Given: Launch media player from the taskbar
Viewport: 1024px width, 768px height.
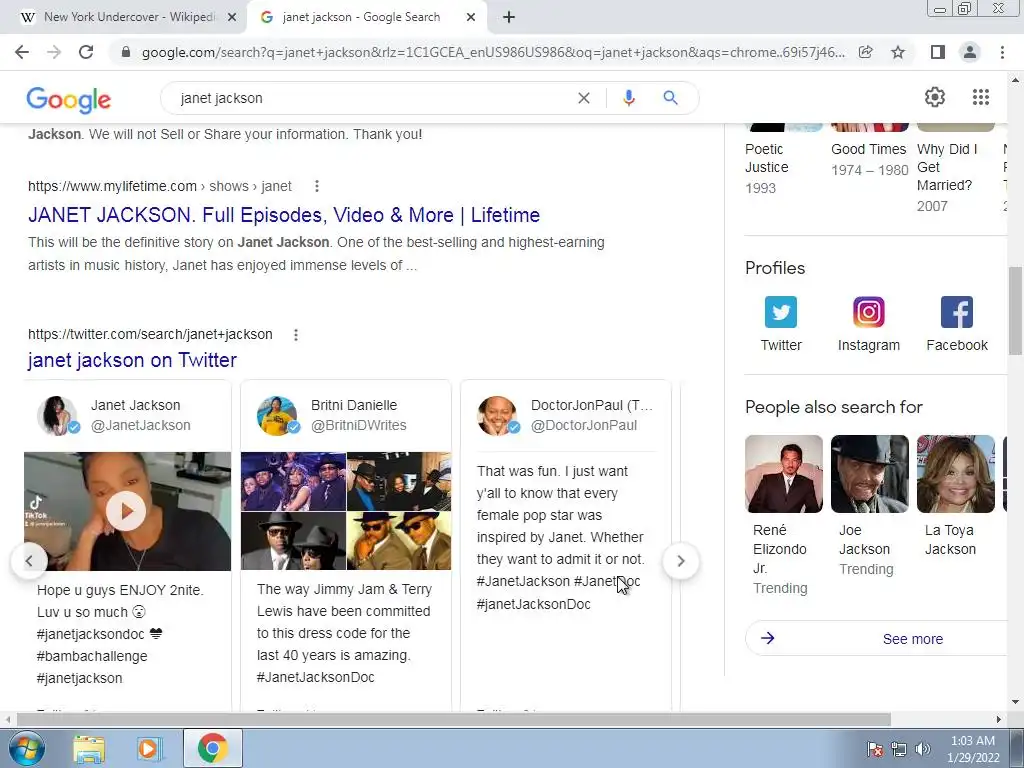Looking at the screenshot, I should [148, 748].
